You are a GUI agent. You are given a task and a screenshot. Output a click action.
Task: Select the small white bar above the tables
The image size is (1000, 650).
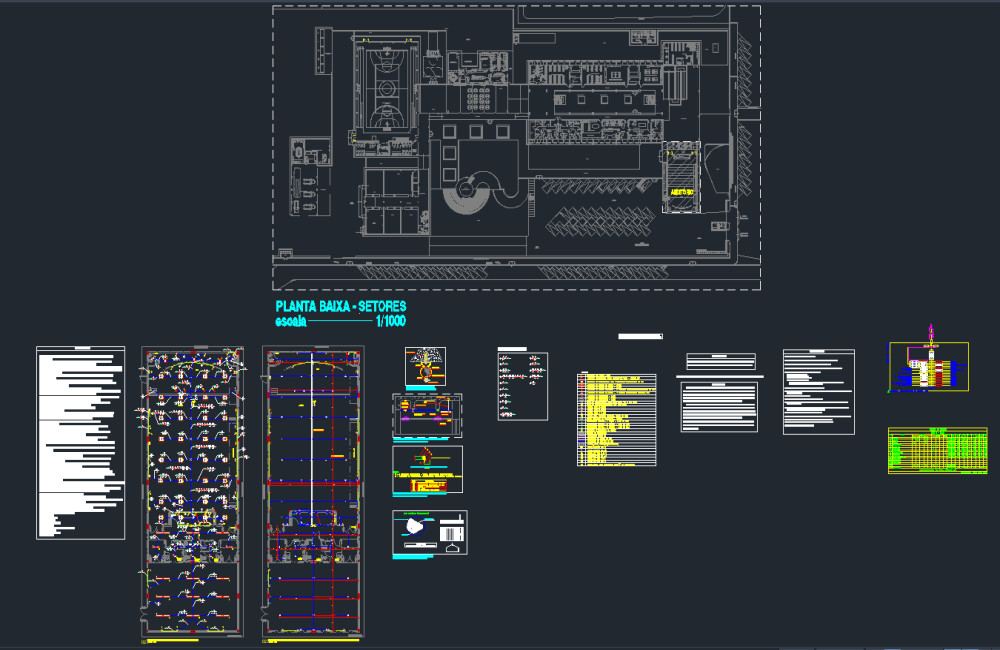[x=640, y=336]
